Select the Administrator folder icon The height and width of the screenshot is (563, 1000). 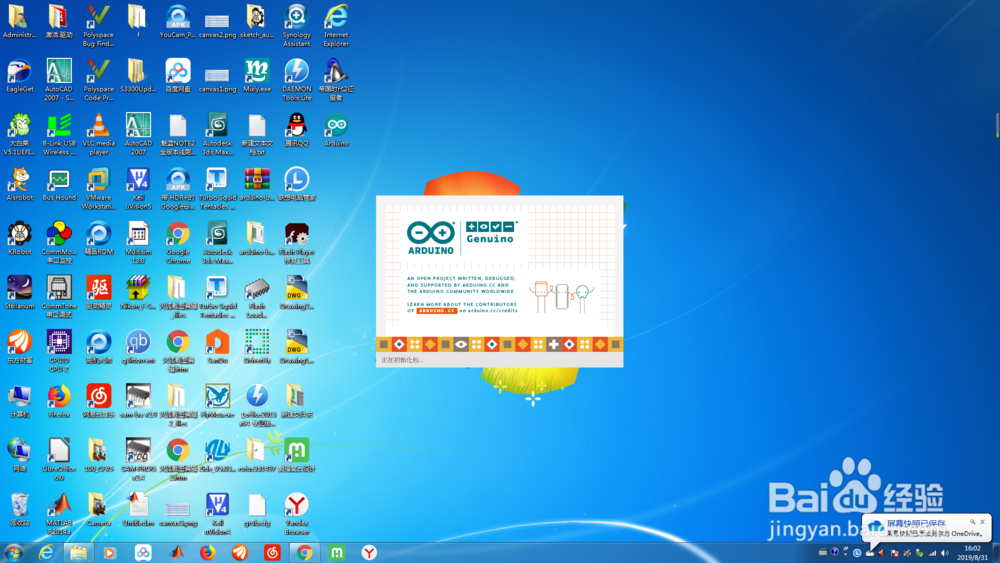coord(19,22)
